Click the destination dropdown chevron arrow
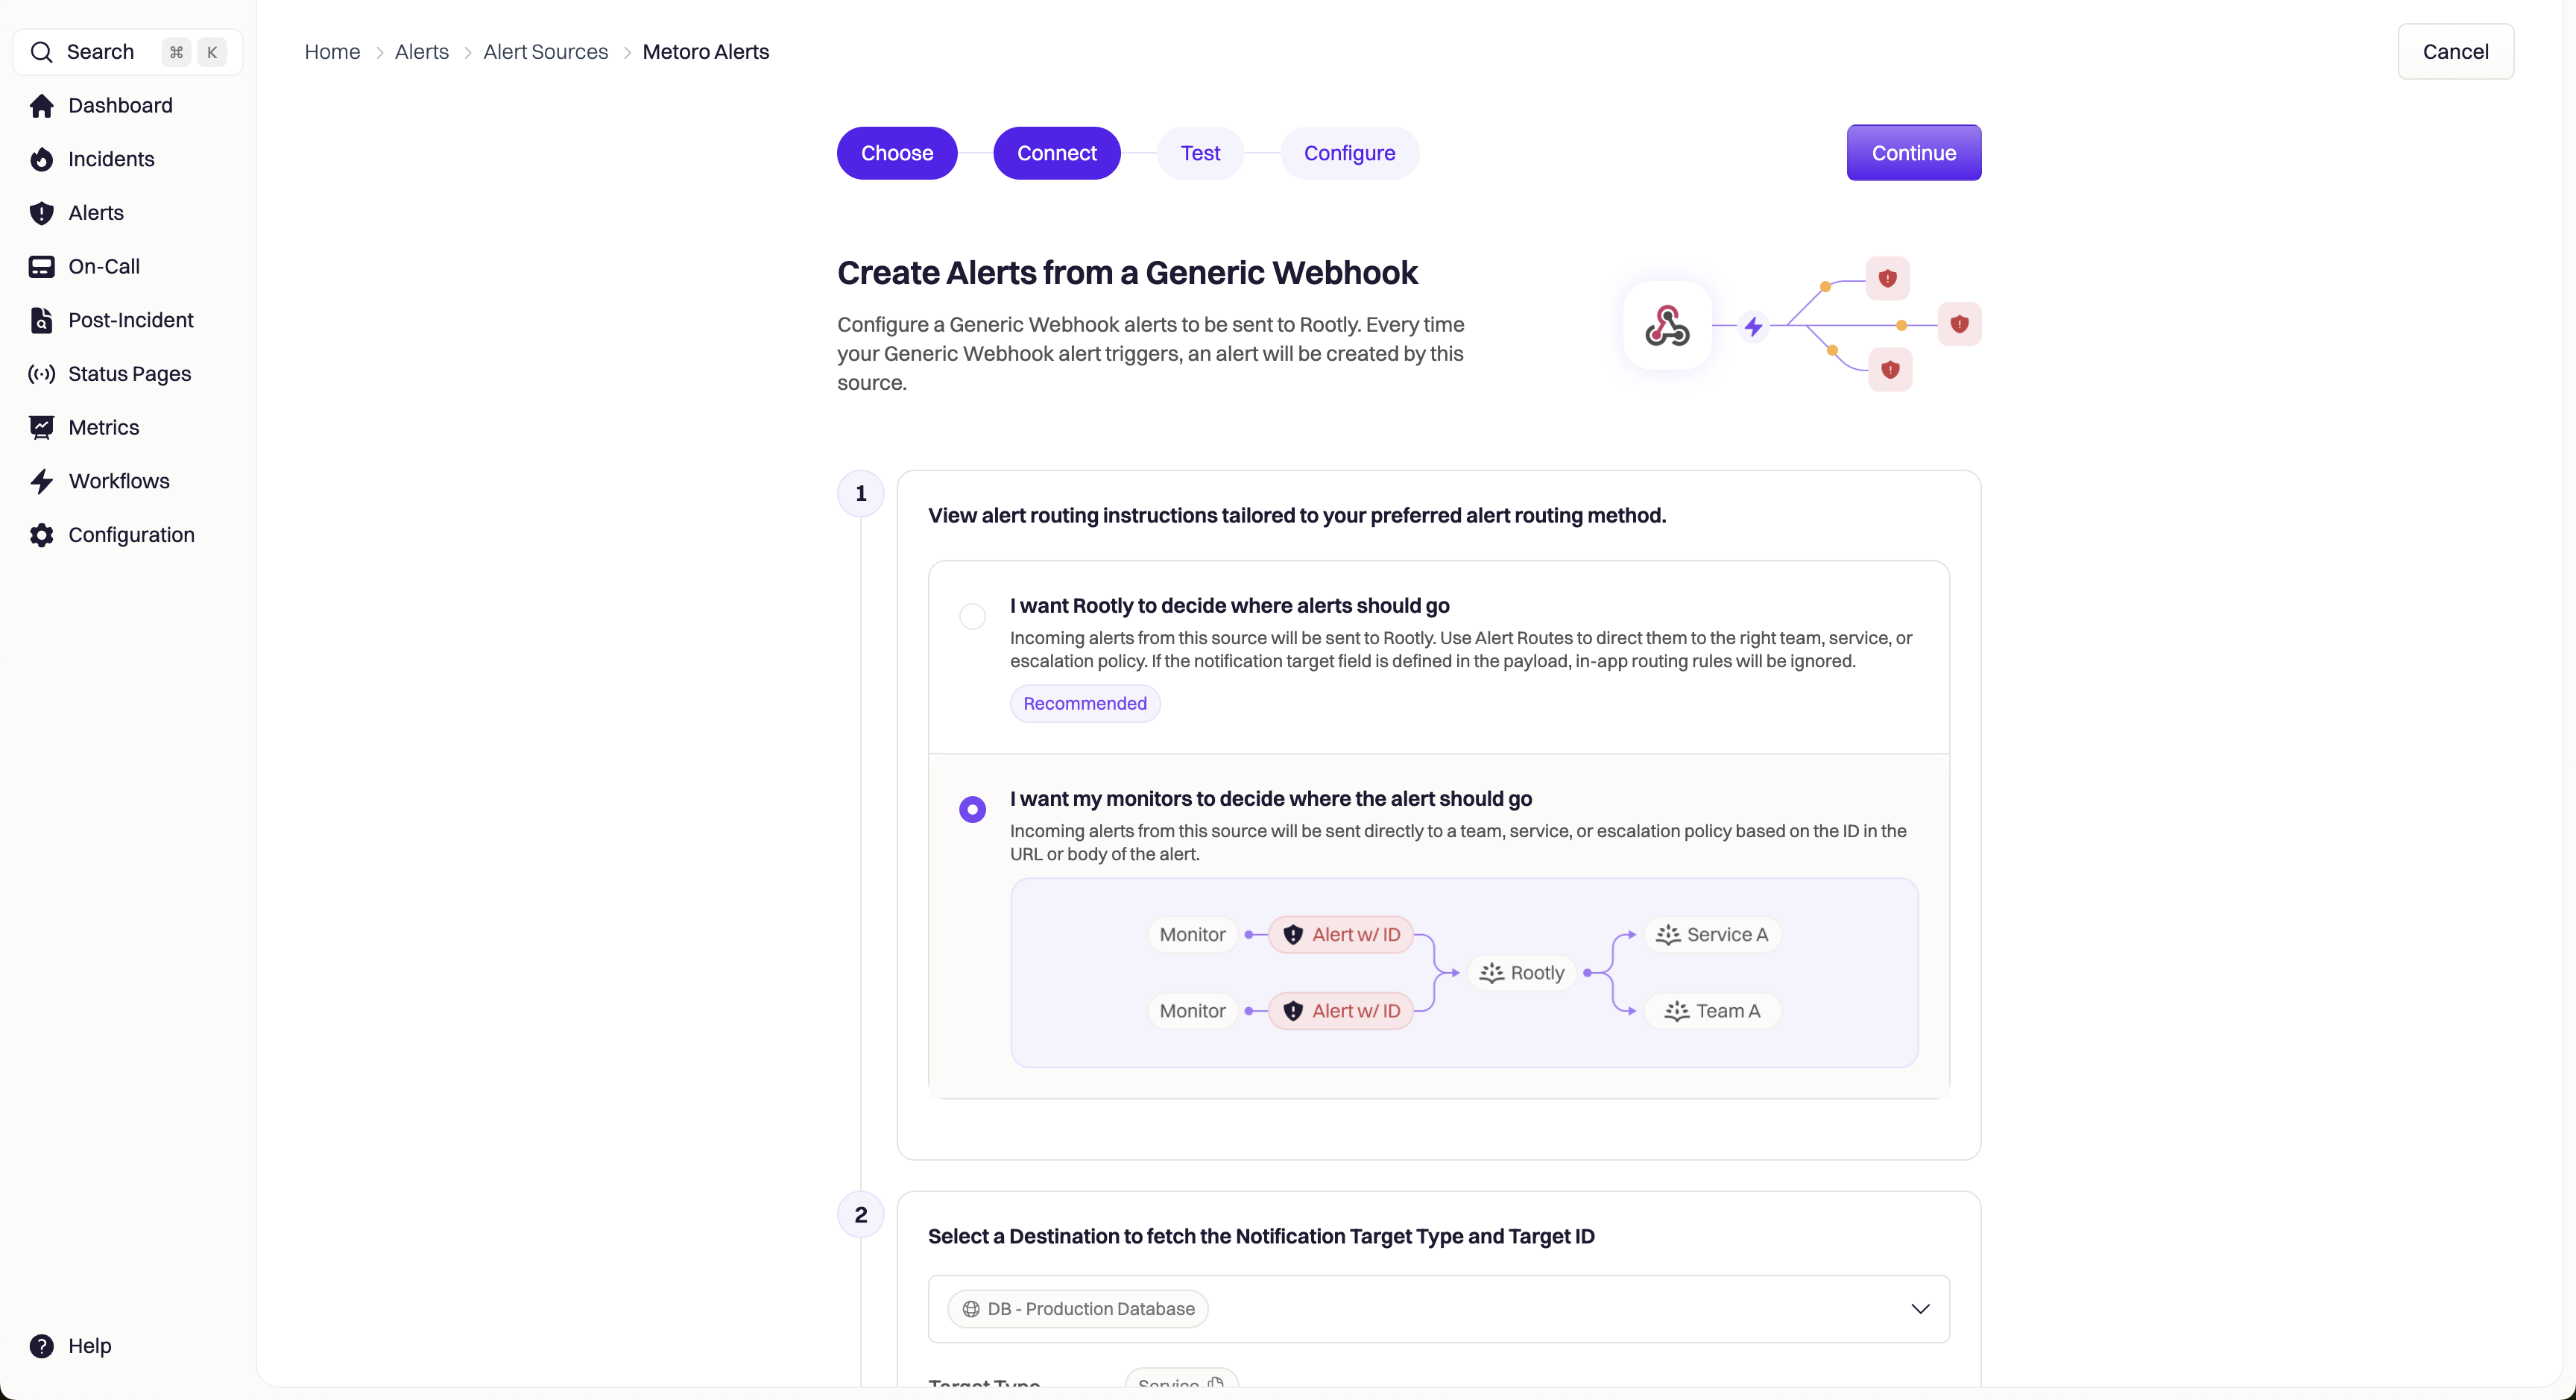The height and width of the screenshot is (1400, 2576). pyautogui.click(x=1920, y=1309)
